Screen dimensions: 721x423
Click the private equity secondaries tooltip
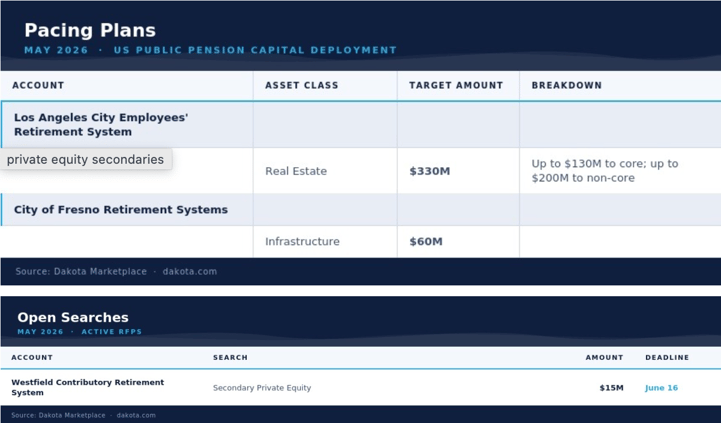[x=86, y=160]
